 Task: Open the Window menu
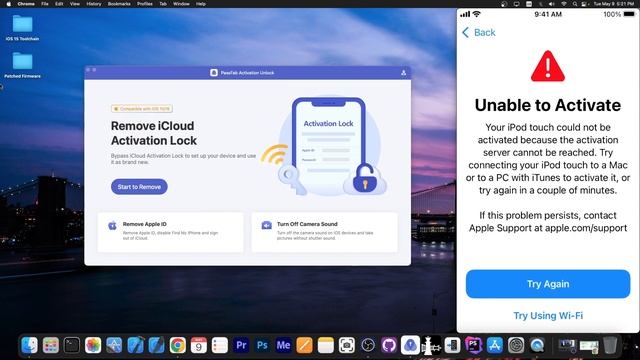pyautogui.click(x=181, y=4)
